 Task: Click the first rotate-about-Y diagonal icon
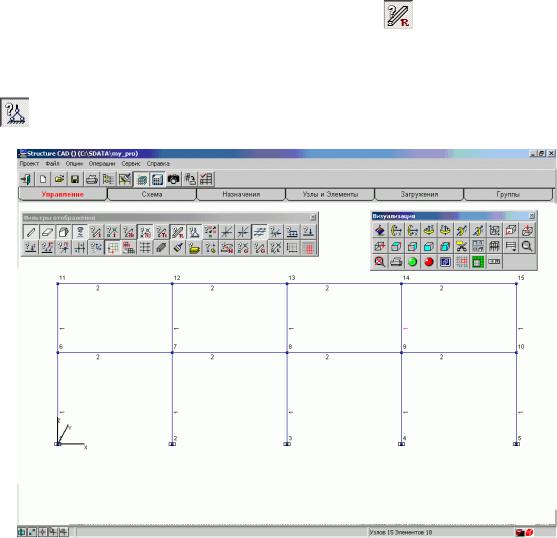point(461,230)
